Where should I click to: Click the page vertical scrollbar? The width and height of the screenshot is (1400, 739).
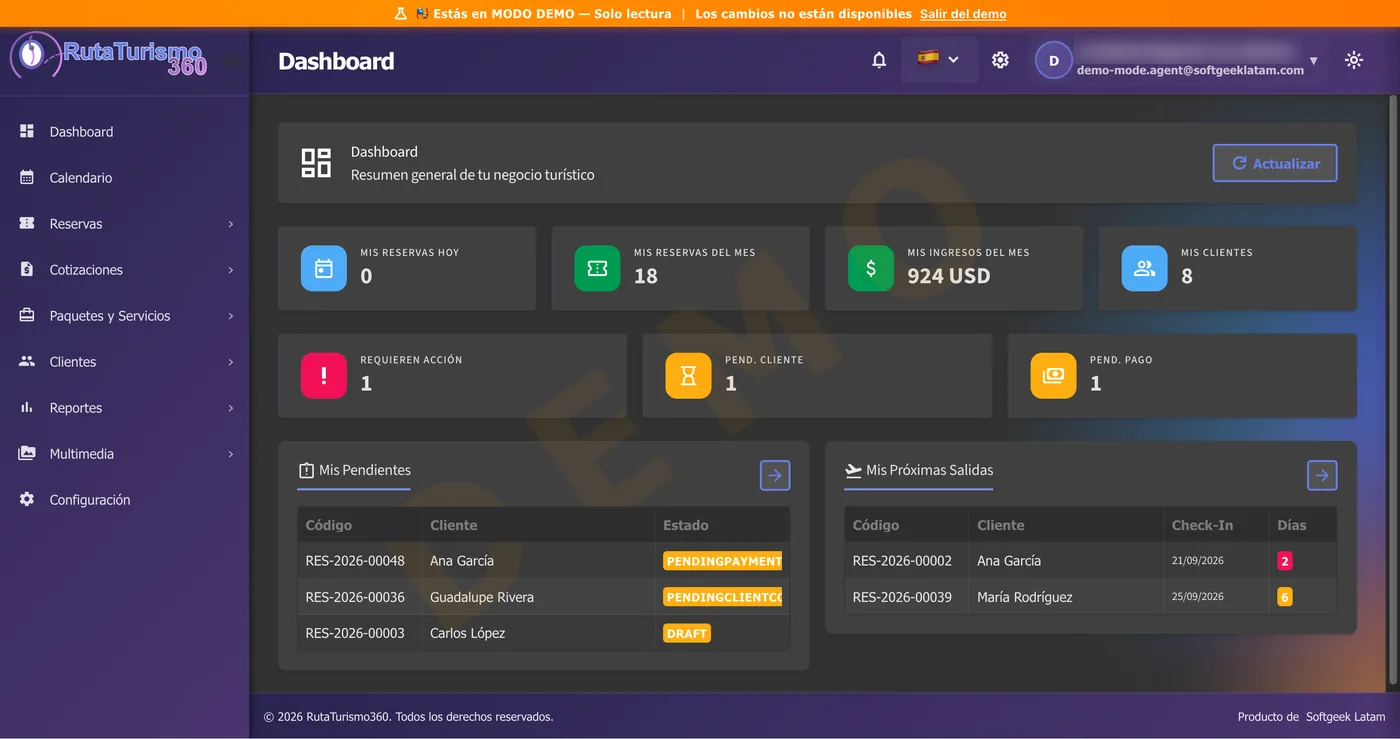pos(1393,390)
